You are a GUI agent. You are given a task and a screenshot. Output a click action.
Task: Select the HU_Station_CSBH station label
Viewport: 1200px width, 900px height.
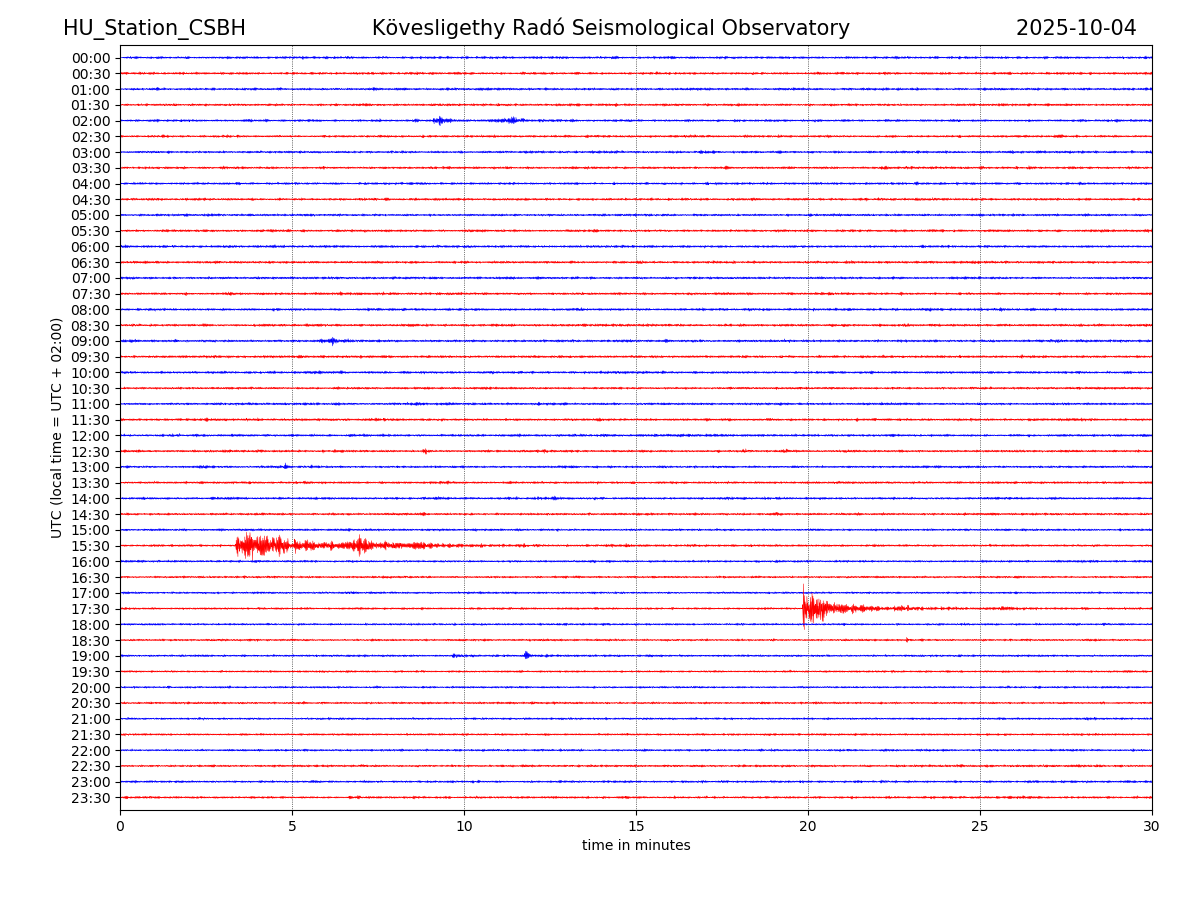[154, 28]
